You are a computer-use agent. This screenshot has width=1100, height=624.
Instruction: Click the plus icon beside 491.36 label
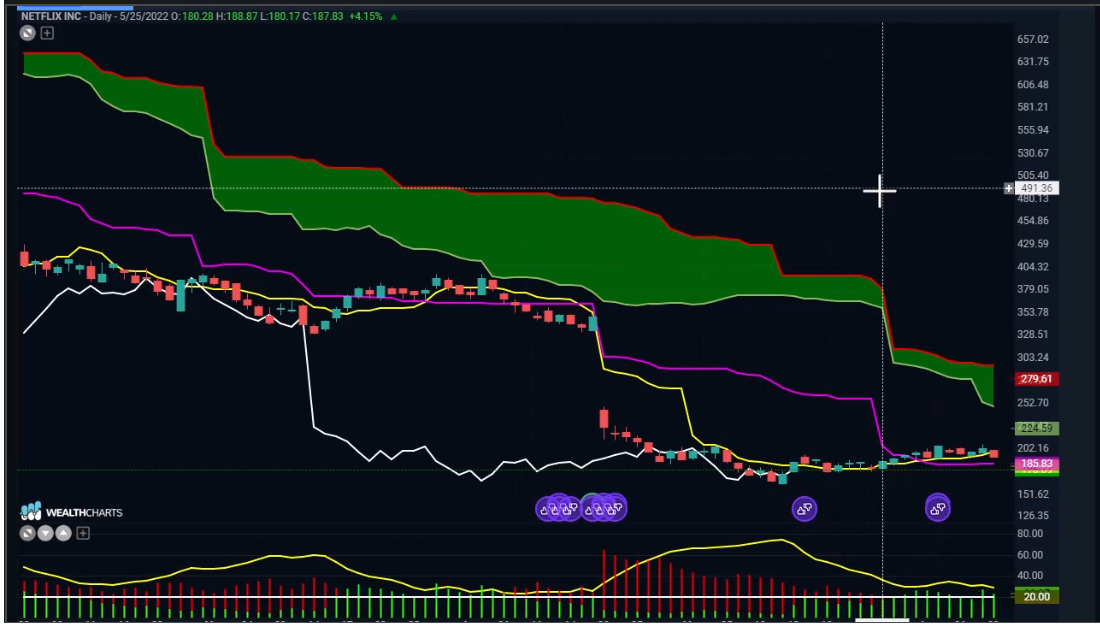tap(1009, 188)
